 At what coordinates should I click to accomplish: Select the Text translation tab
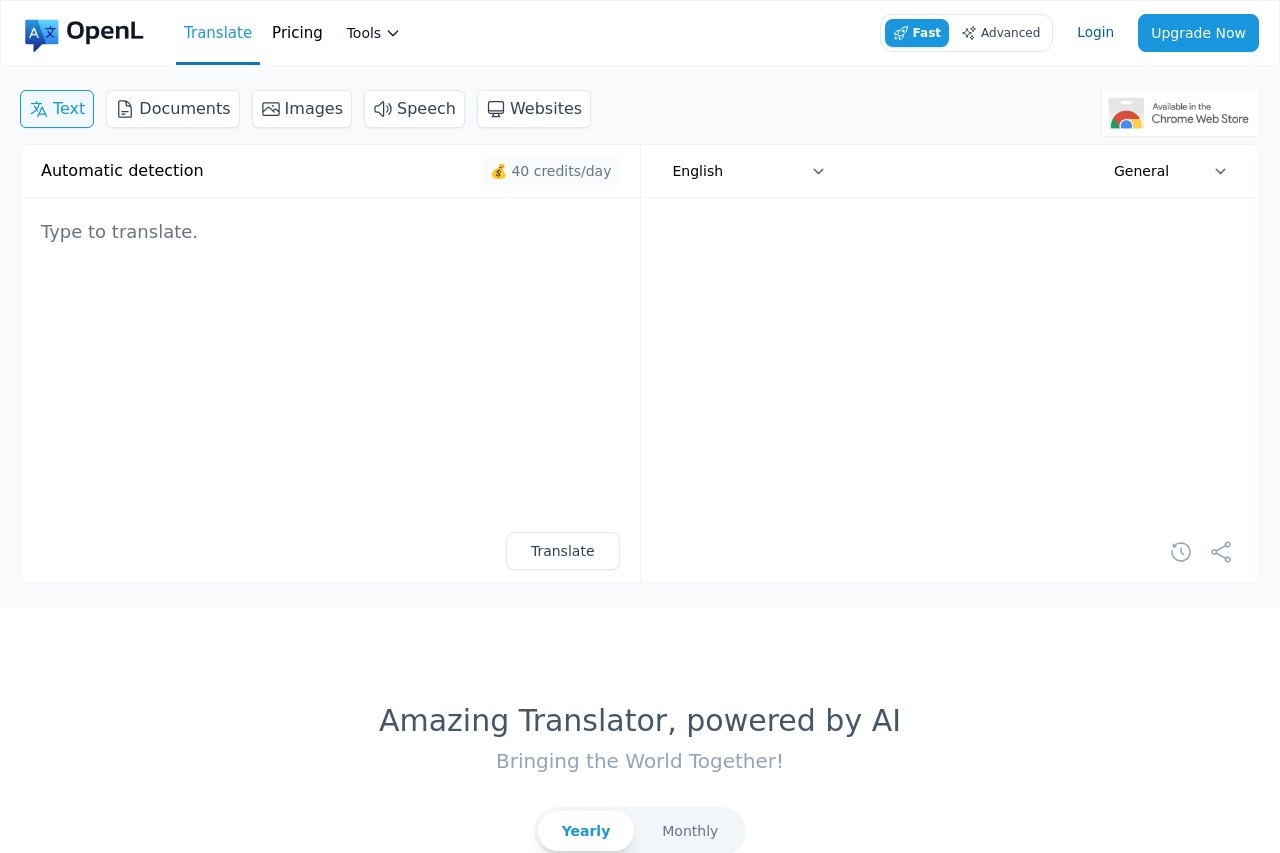tap(57, 109)
